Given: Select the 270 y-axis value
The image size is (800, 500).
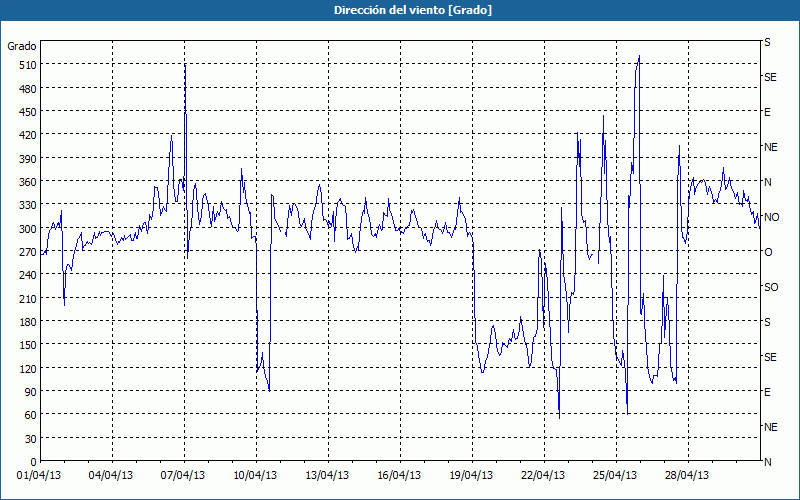Looking at the screenshot, I should click(28, 252).
